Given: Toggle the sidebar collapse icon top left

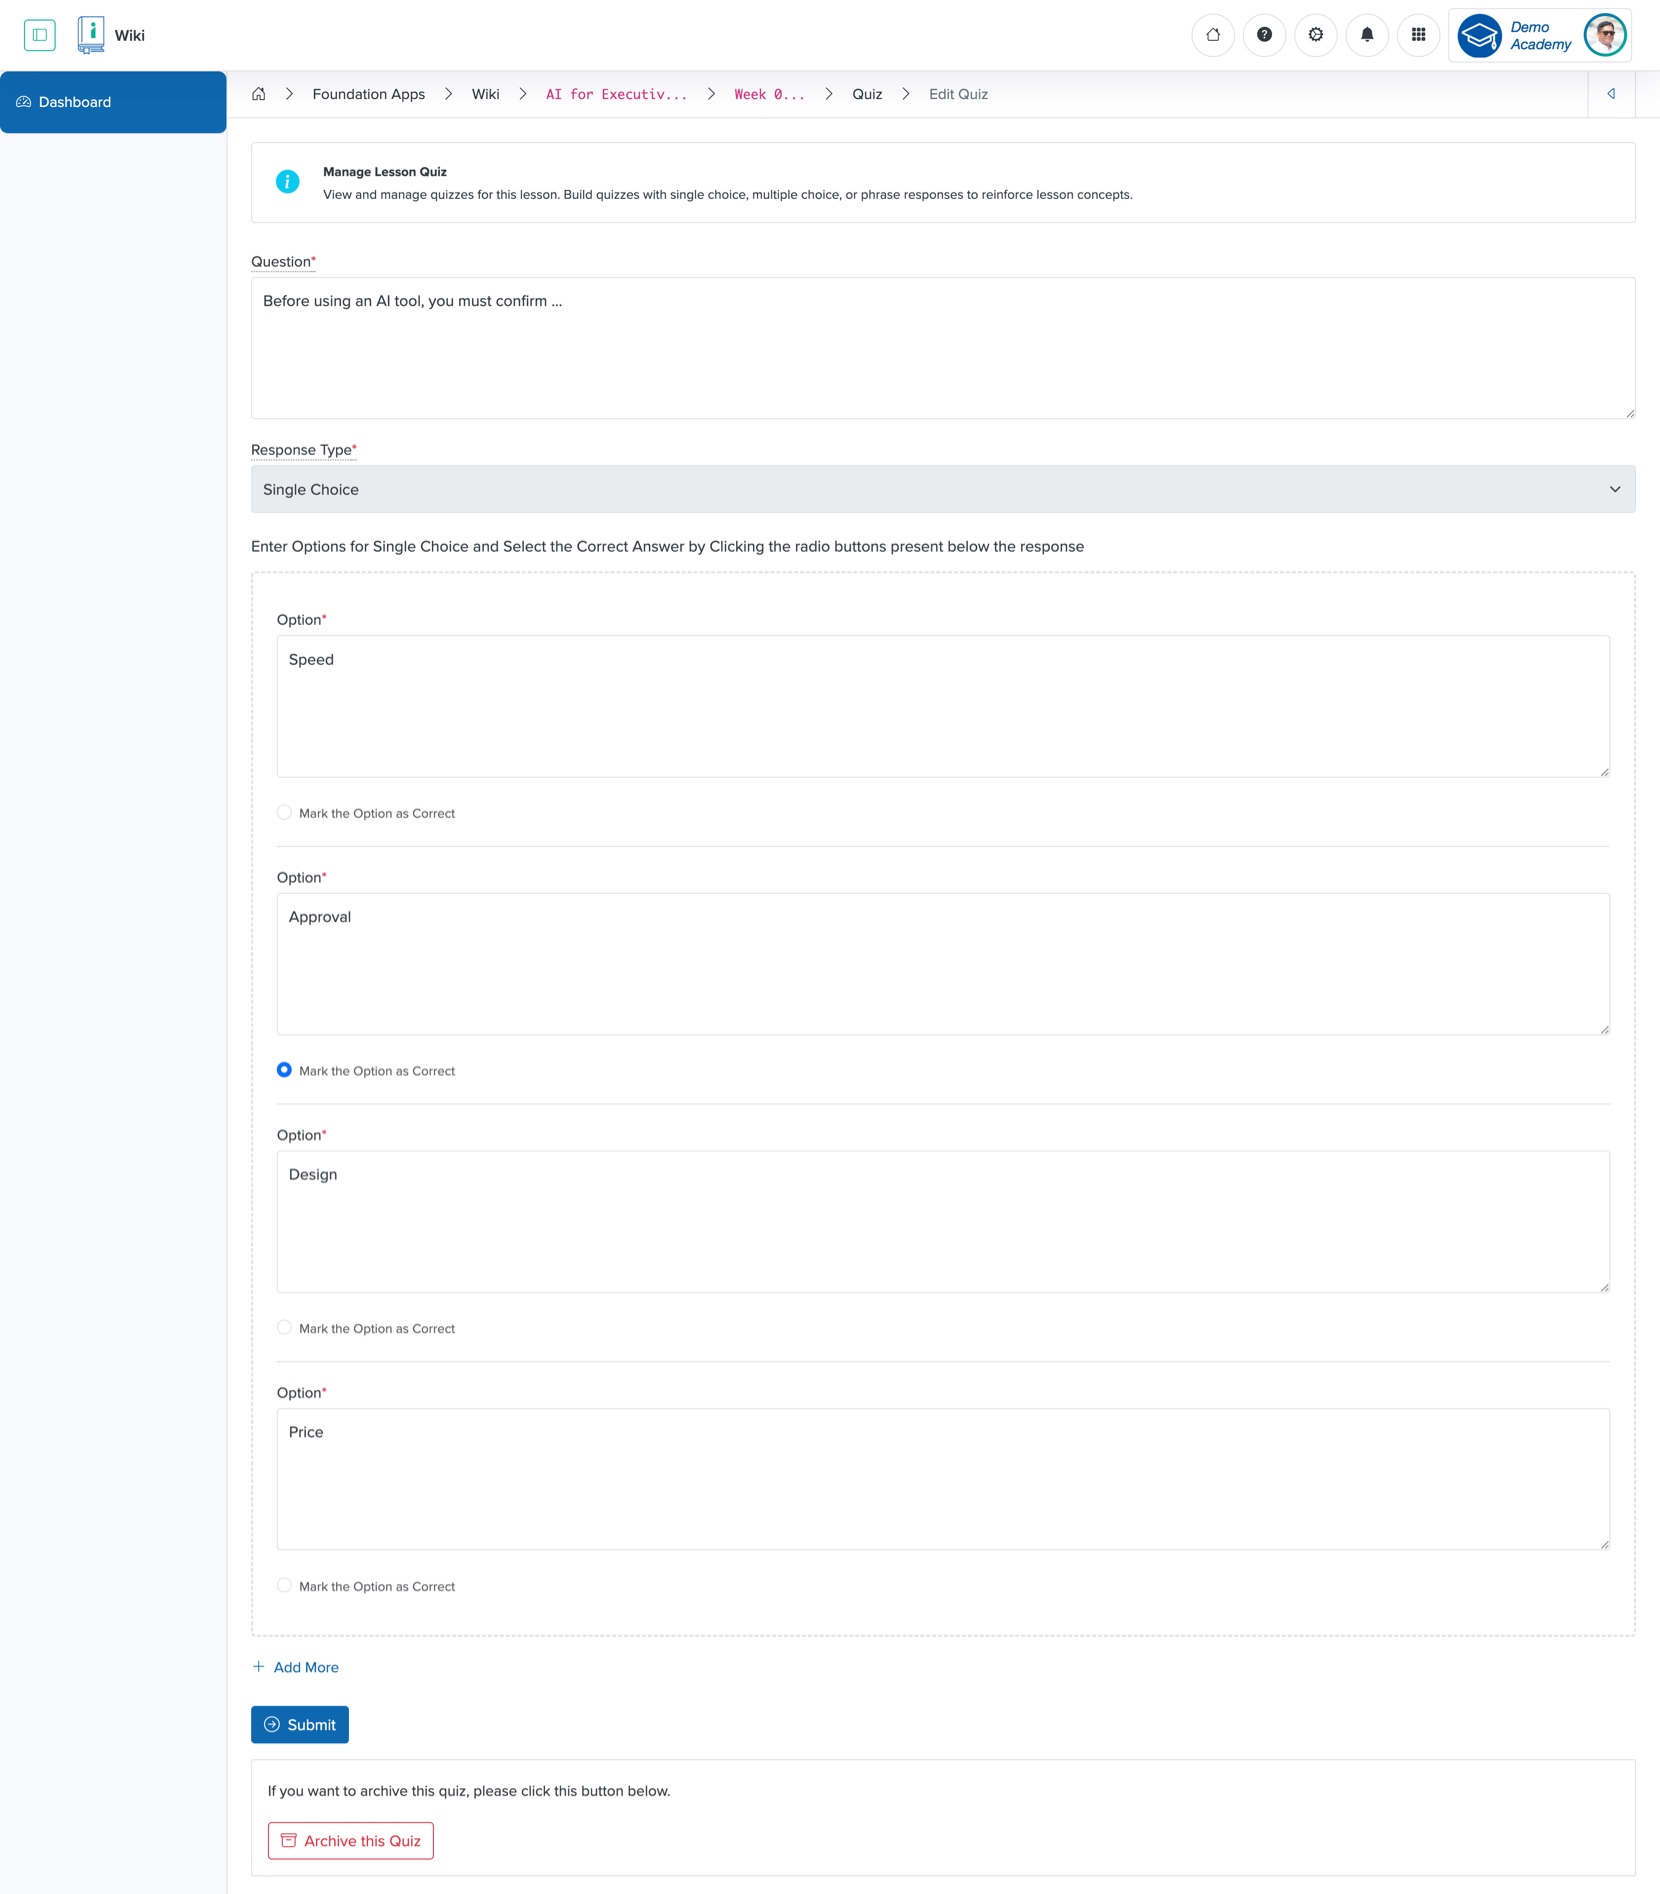Looking at the screenshot, I should tap(40, 34).
